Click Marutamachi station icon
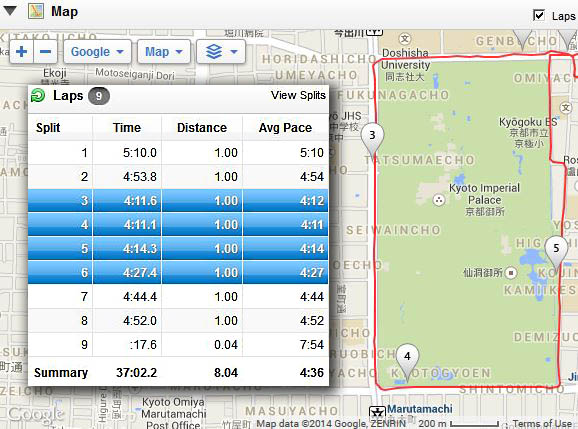This screenshot has width=578, height=429. pos(377,411)
